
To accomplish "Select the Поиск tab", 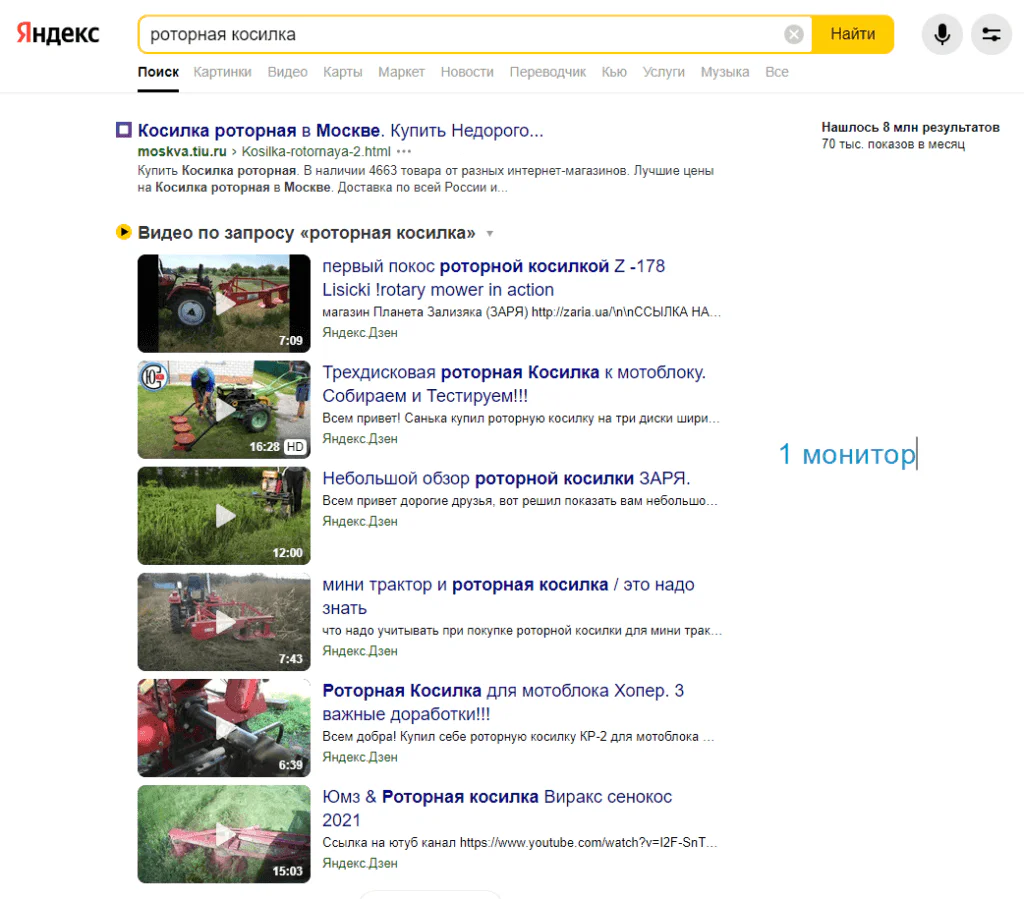I will coord(158,72).
